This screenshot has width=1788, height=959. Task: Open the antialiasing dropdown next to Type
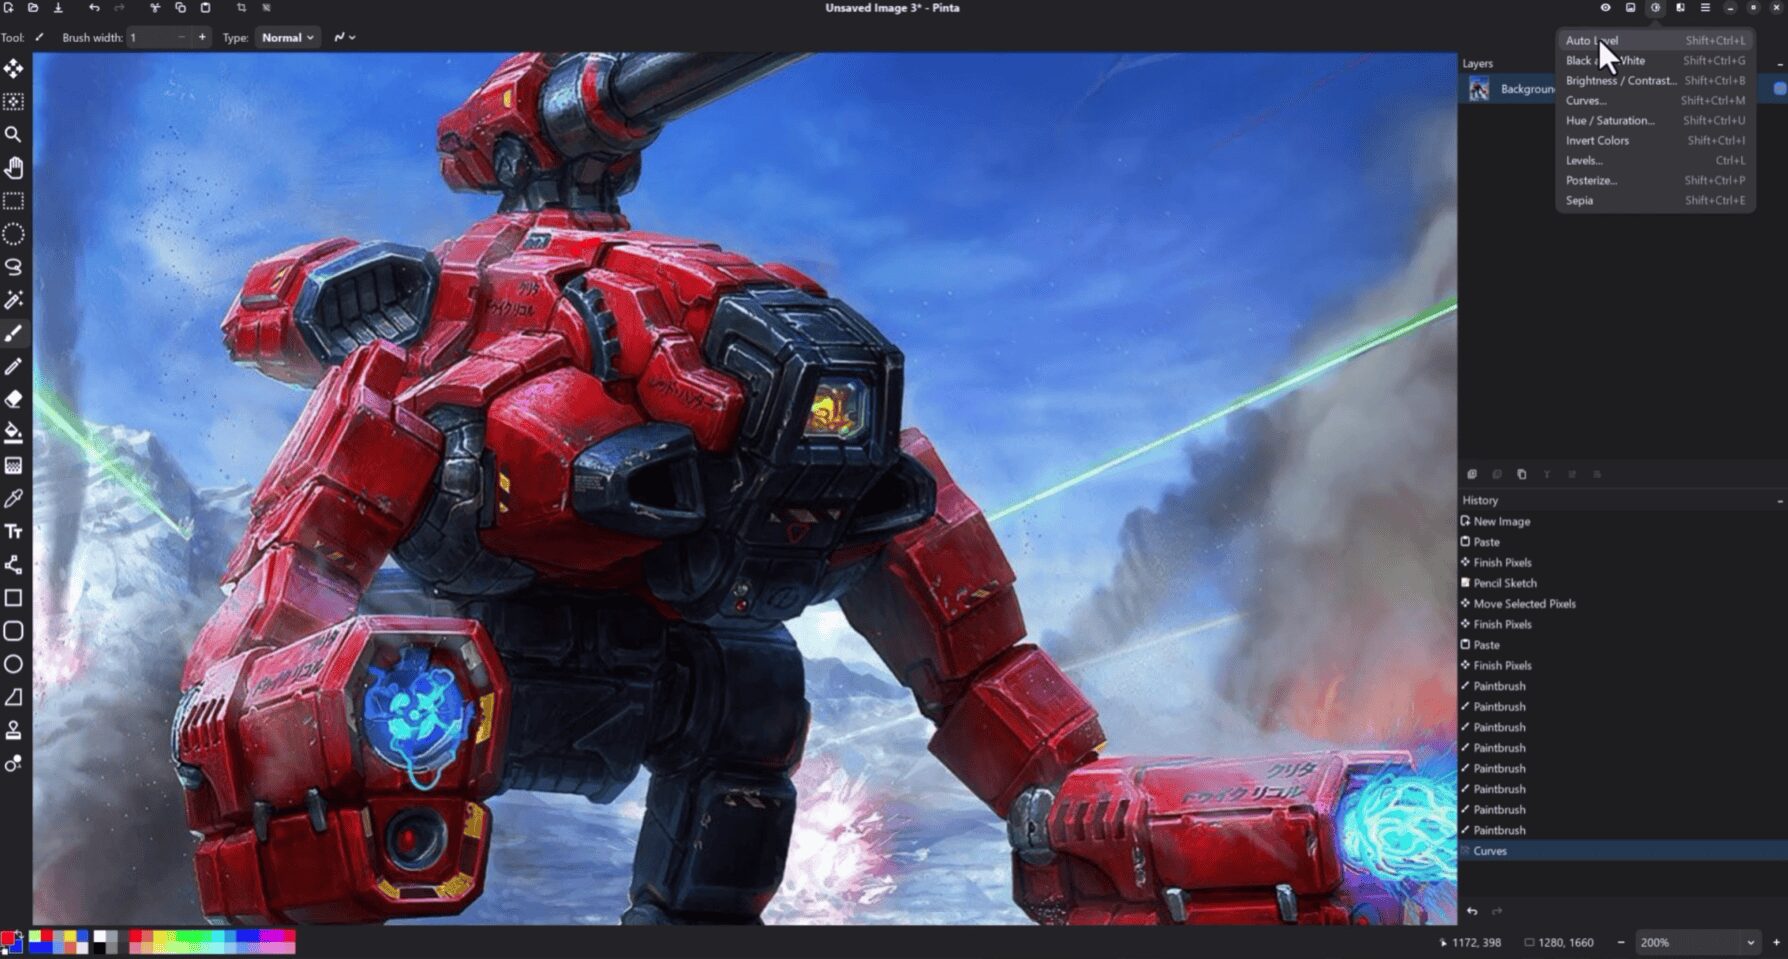click(345, 37)
